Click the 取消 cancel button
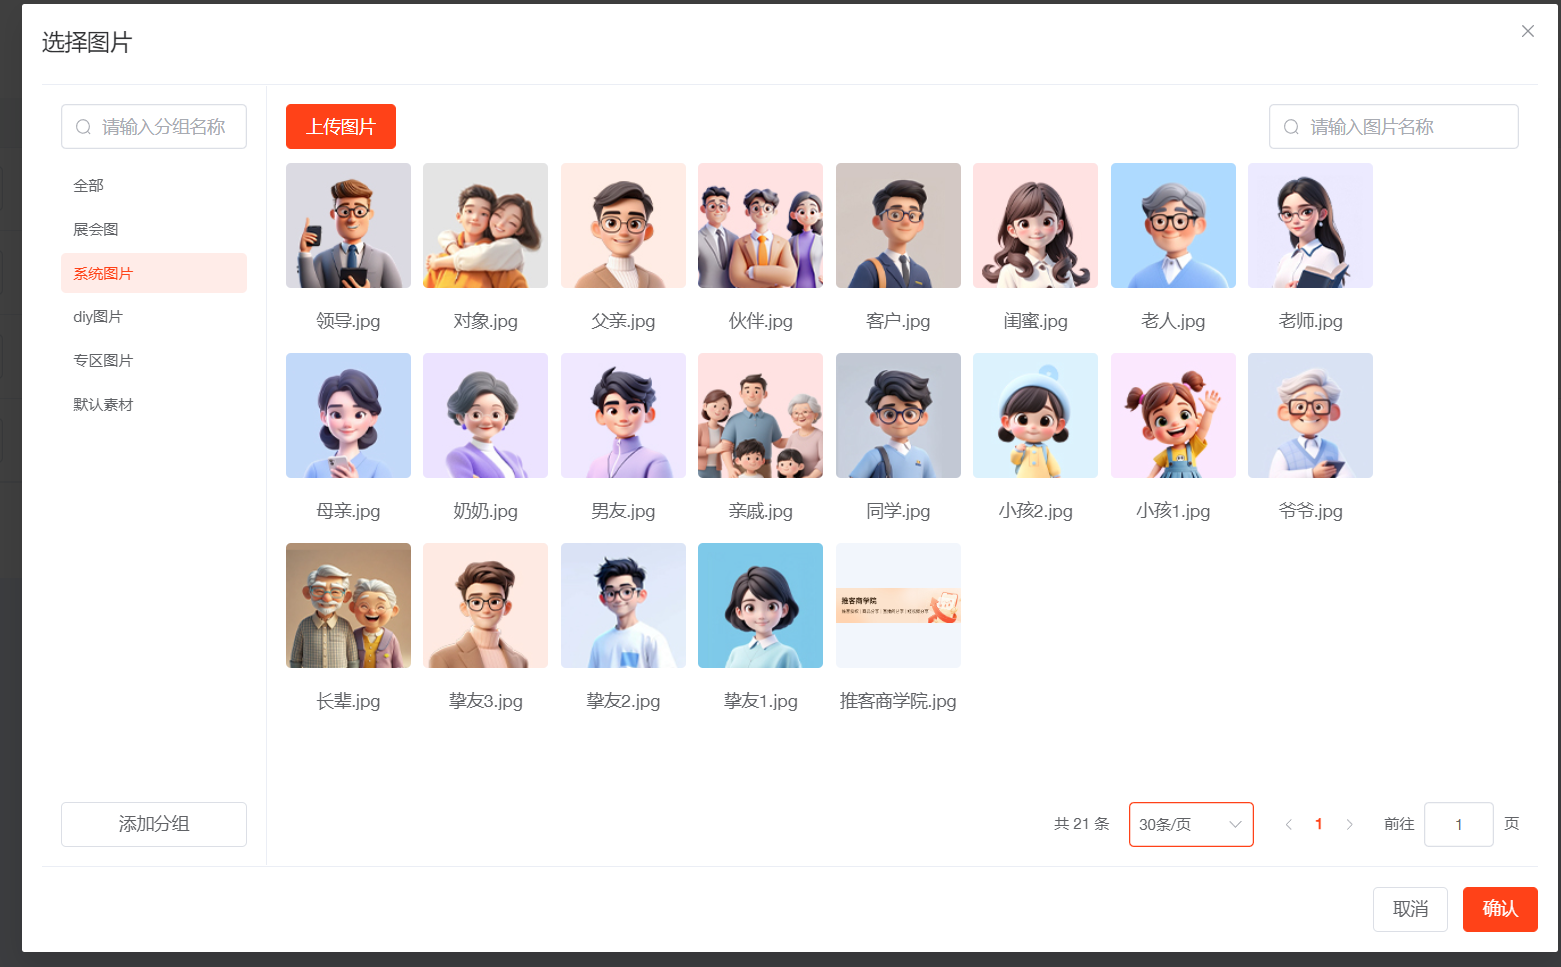 click(x=1409, y=909)
